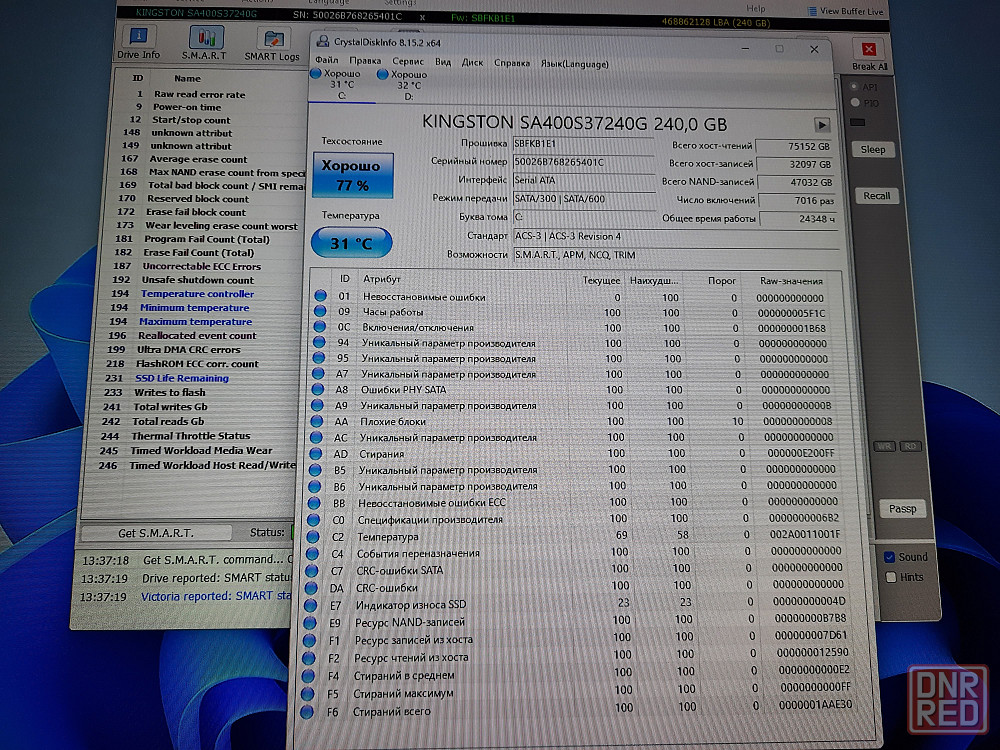Open the Файл menu
This screenshot has height=750, width=1000.
327,60
